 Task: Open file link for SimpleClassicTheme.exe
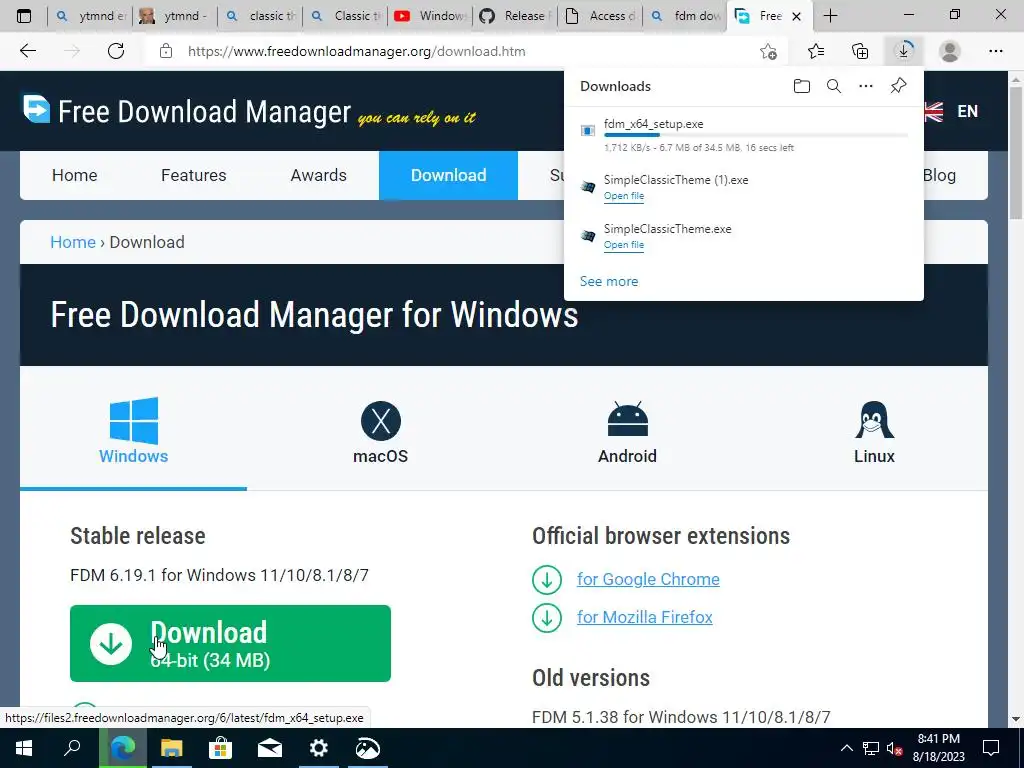(x=624, y=245)
